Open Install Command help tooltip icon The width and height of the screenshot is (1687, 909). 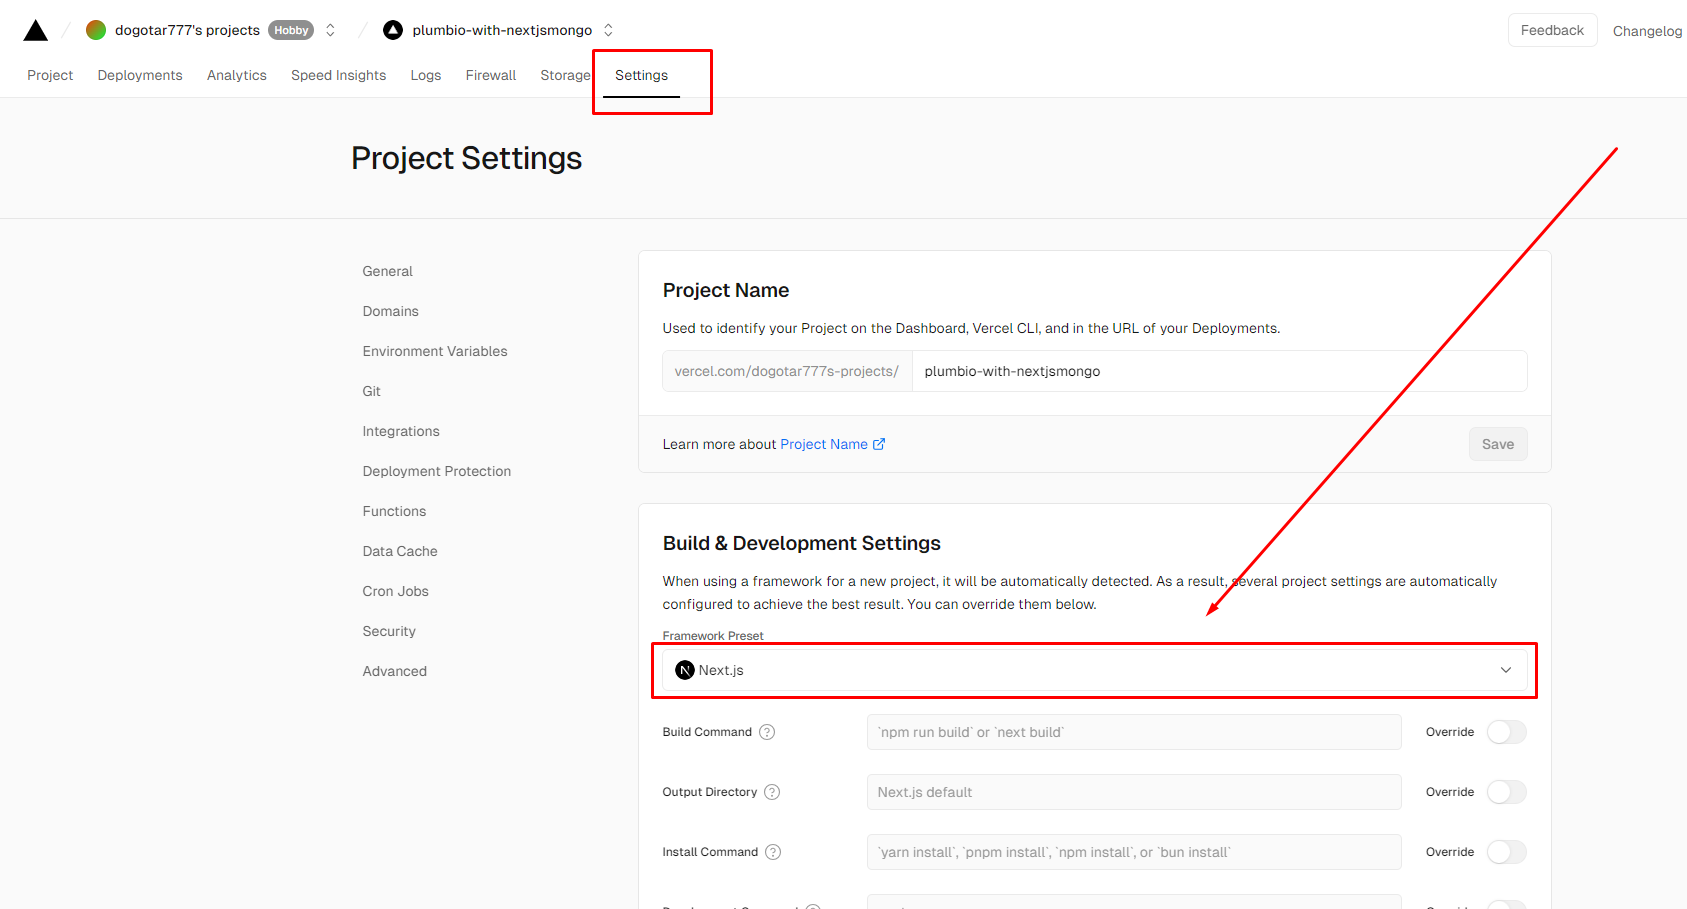click(773, 852)
